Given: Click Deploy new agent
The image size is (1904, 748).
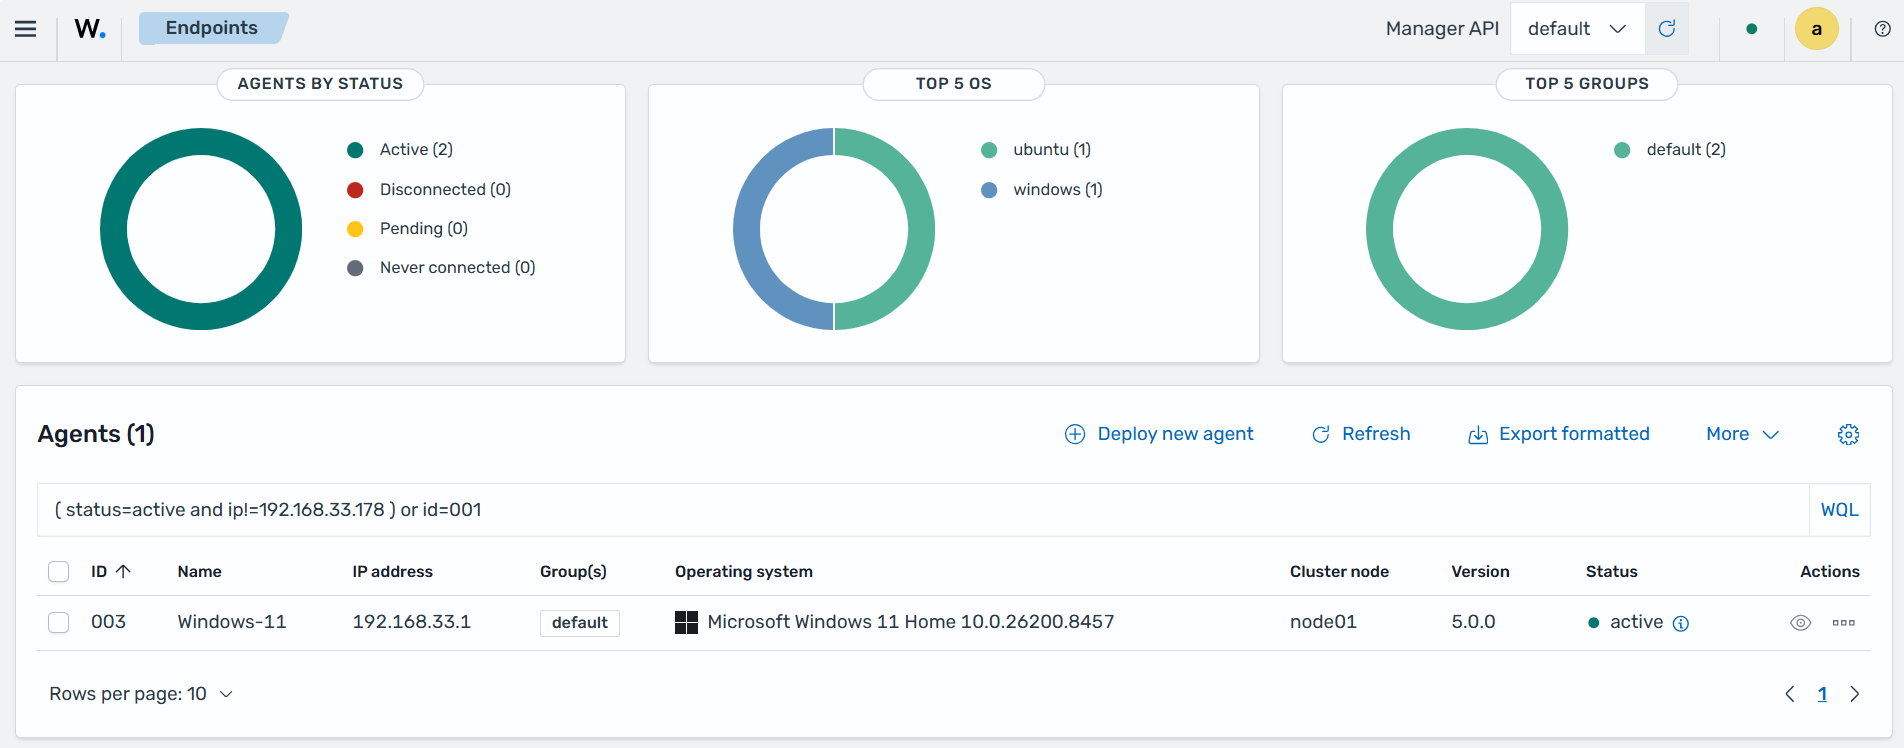Looking at the screenshot, I should (1159, 434).
